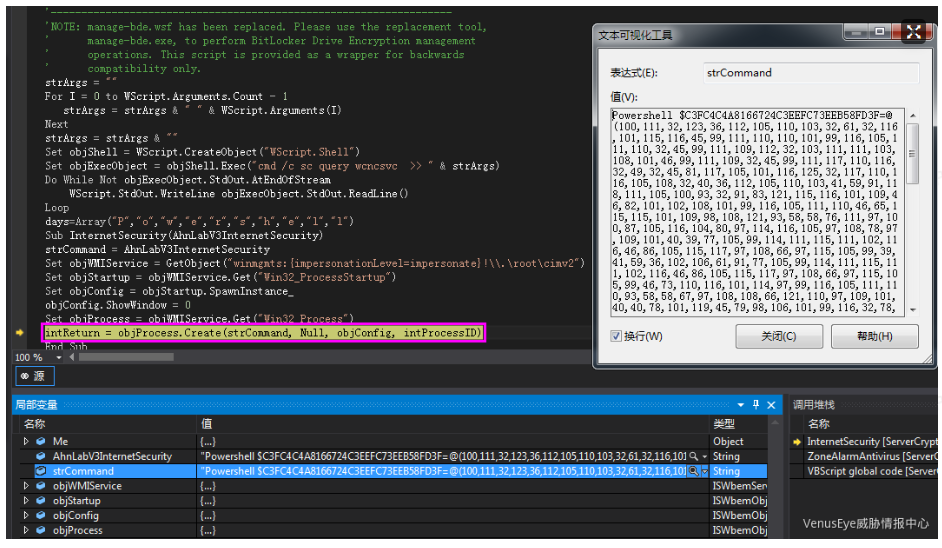This screenshot has width=942, height=548.
Task: Click the yellow arrow beside InternetSecurity call stack frame
Action: pyautogui.click(x=797, y=442)
